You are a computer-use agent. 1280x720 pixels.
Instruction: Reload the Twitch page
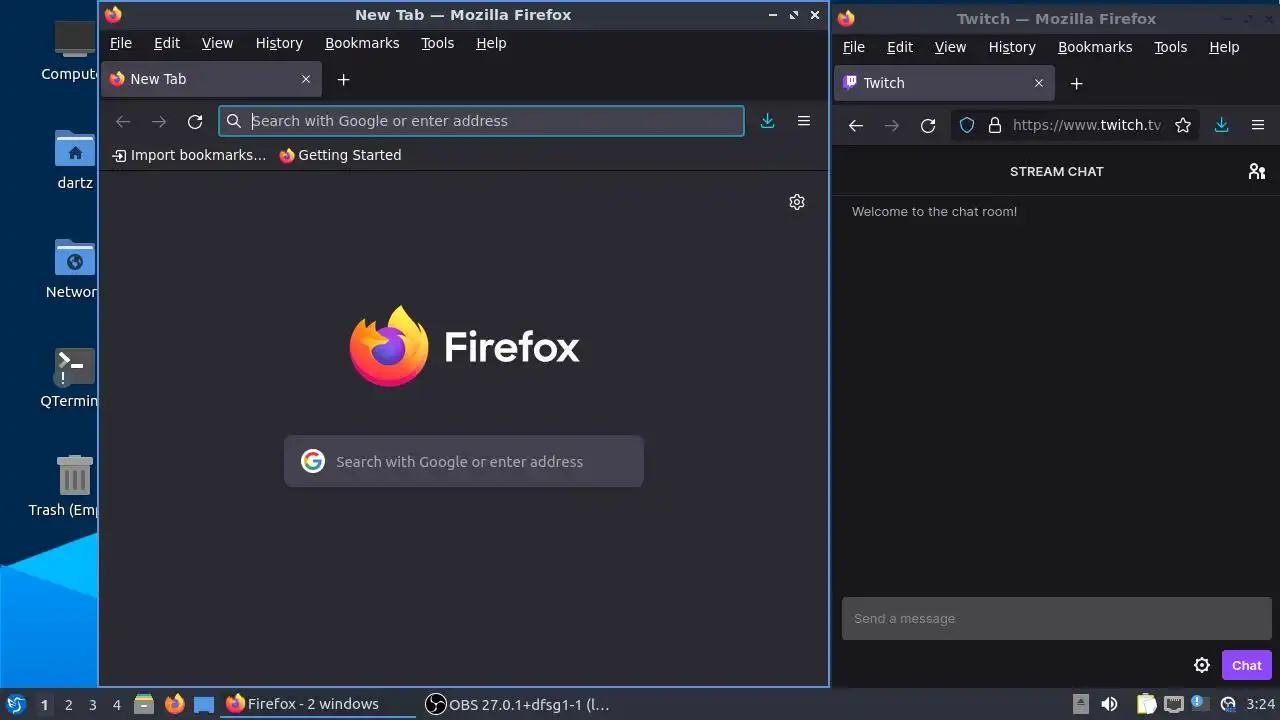928,125
